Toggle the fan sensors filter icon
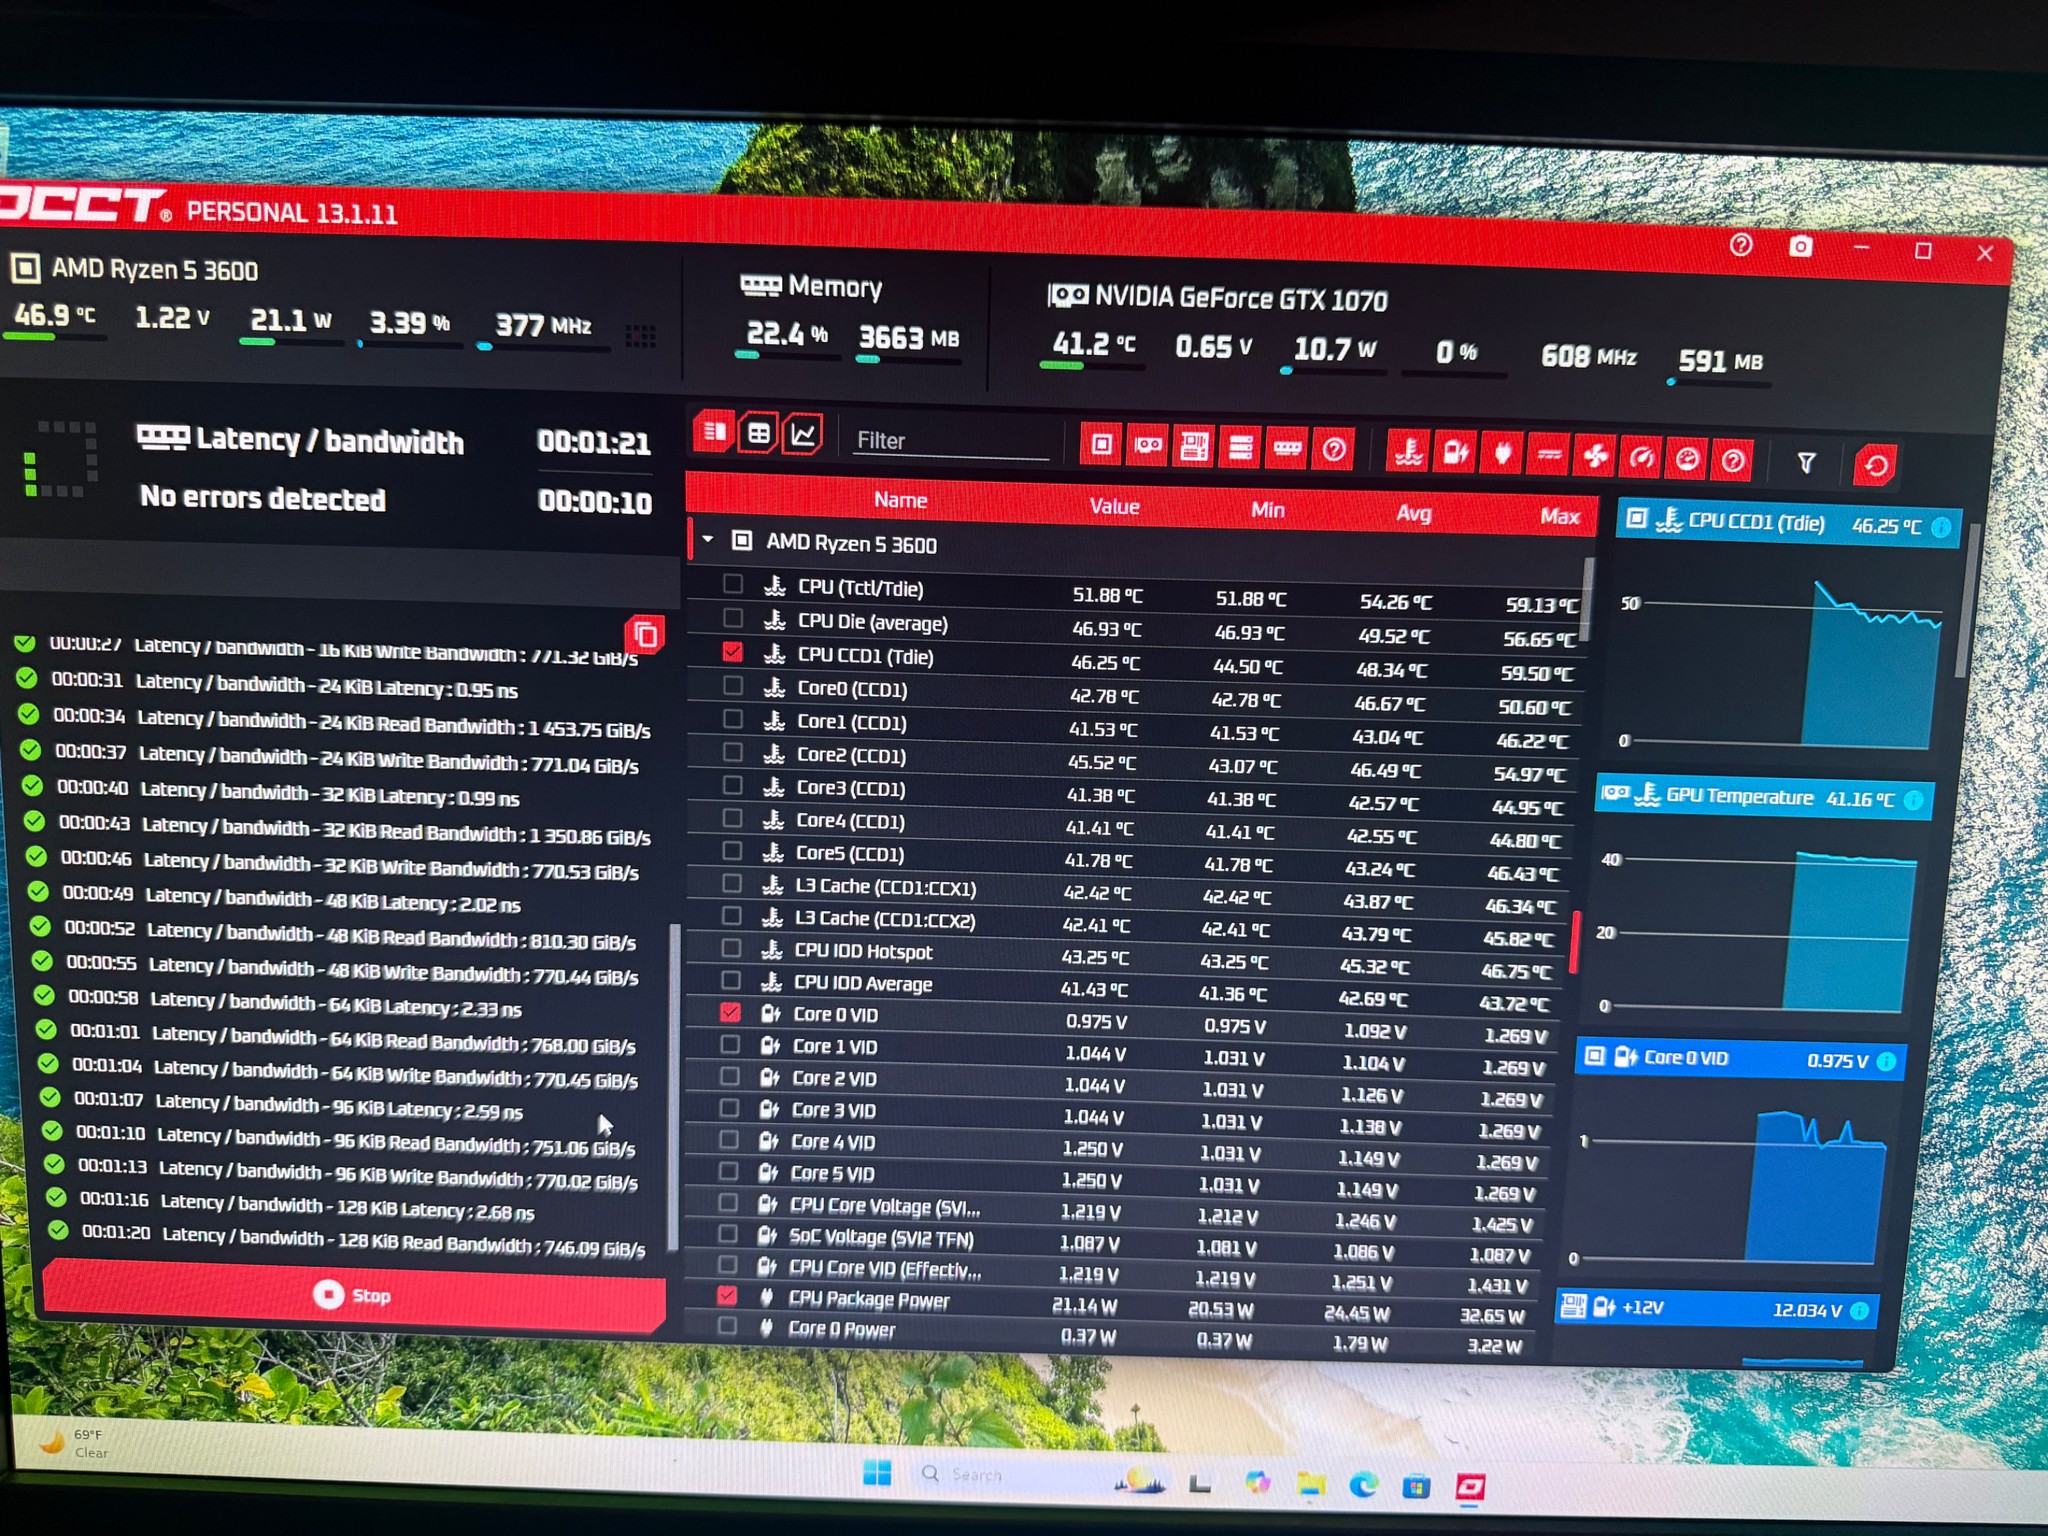 [1594, 457]
